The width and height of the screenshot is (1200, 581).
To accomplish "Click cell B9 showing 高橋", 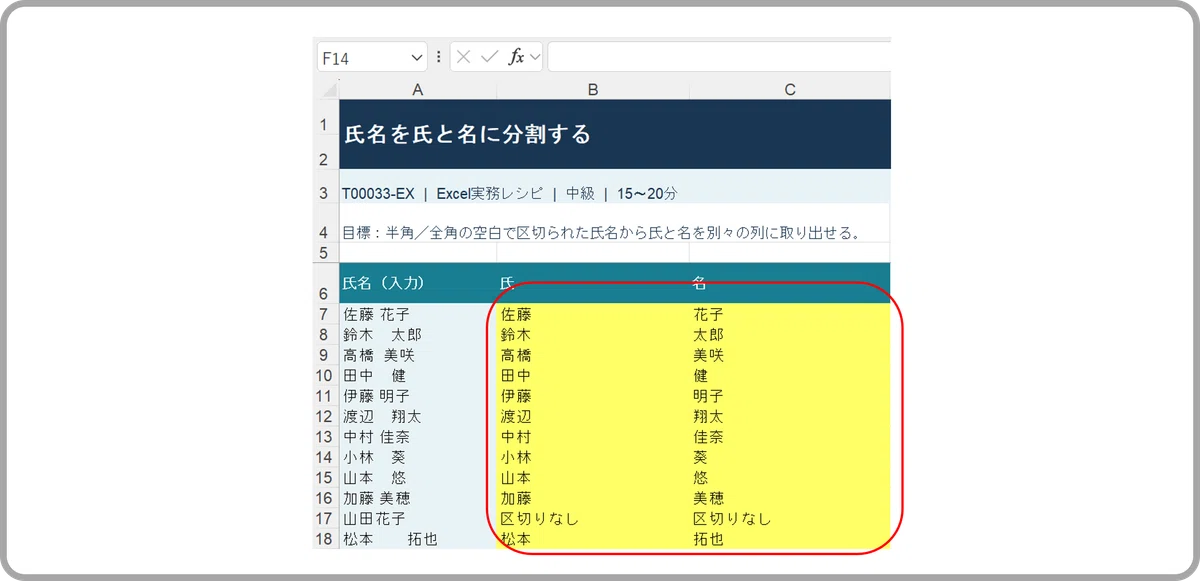I will point(593,355).
